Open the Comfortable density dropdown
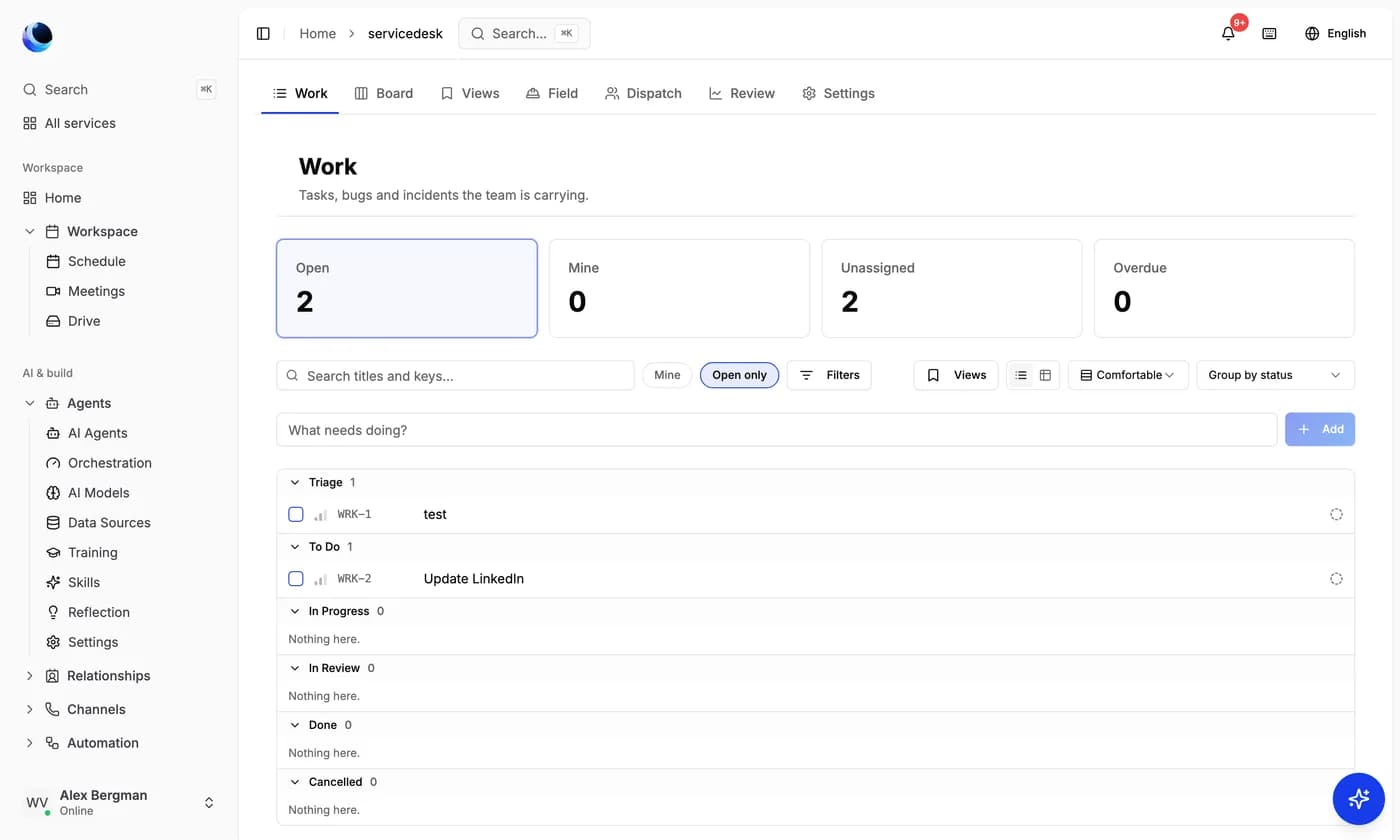This screenshot has height=840, width=1400. (1128, 375)
